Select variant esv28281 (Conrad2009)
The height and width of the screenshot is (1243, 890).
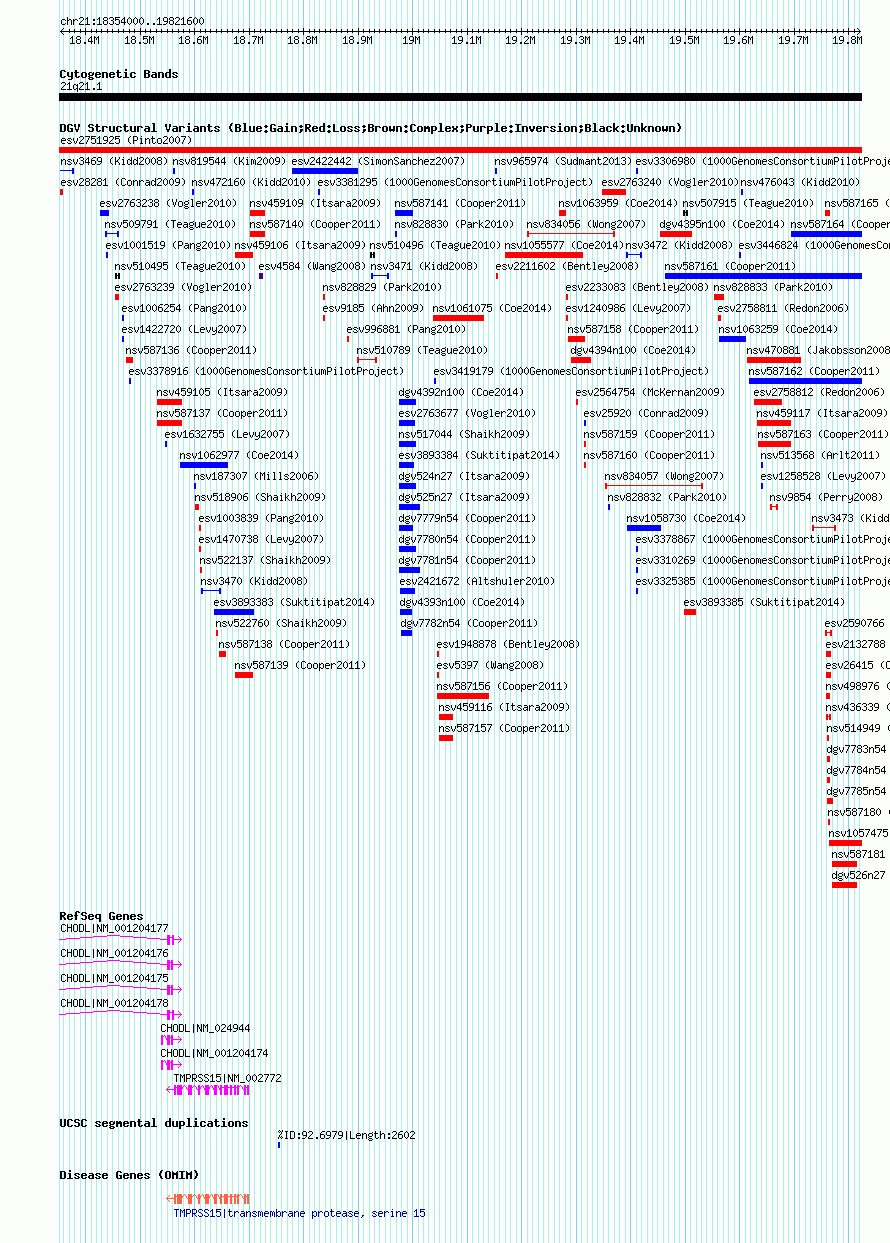click(x=123, y=182)
